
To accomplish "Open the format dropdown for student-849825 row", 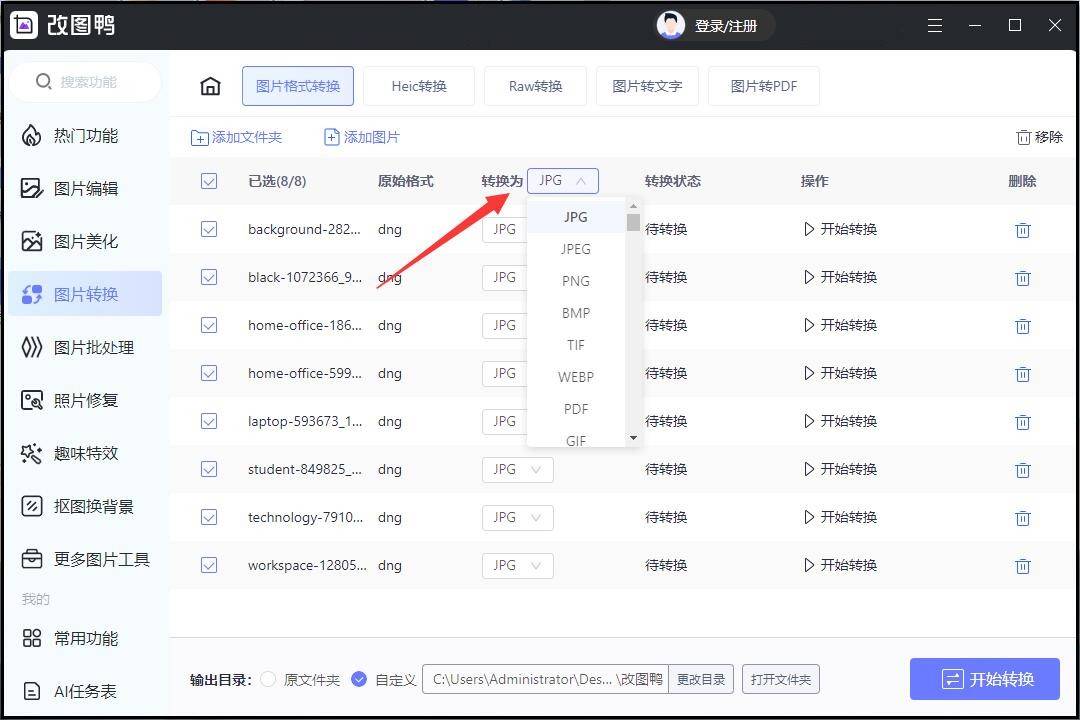I will [517, 469].
